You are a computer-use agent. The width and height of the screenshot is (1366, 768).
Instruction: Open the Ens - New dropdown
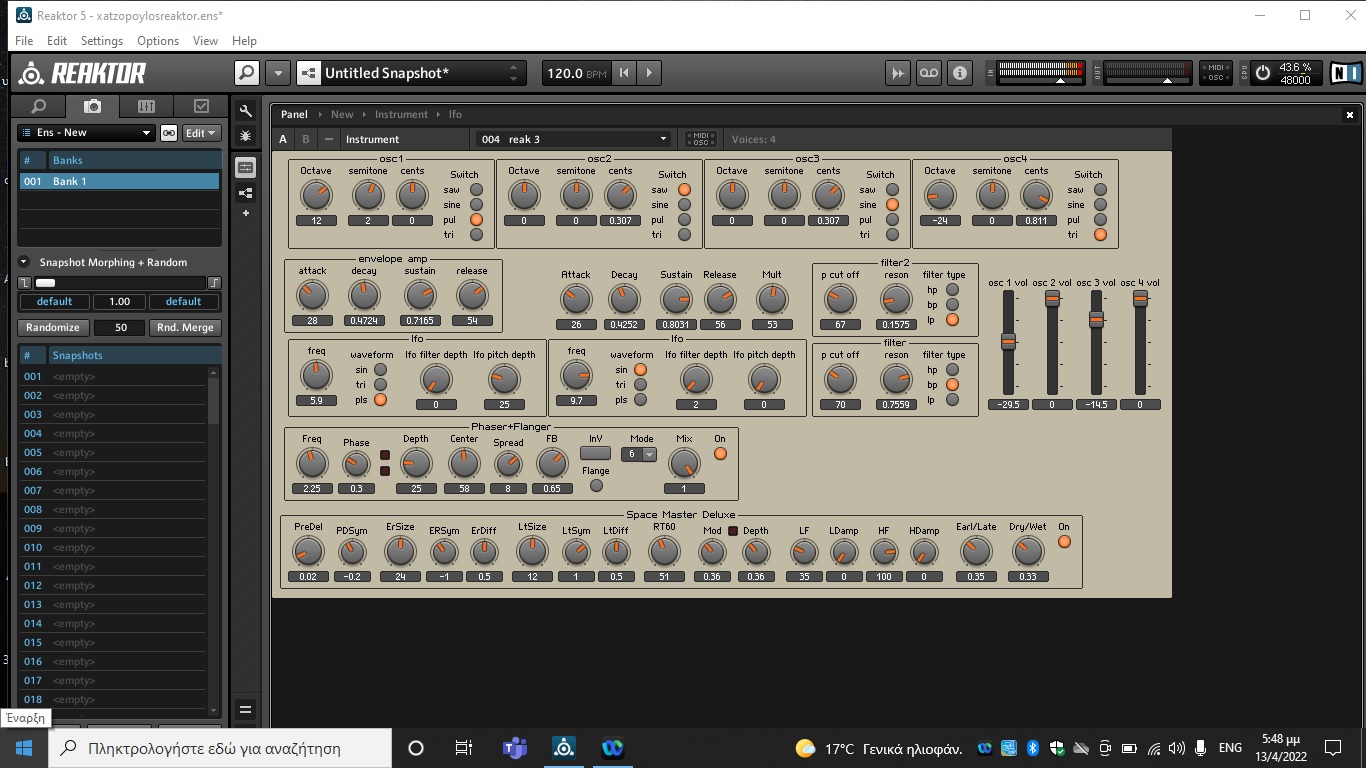pos(85,133)
